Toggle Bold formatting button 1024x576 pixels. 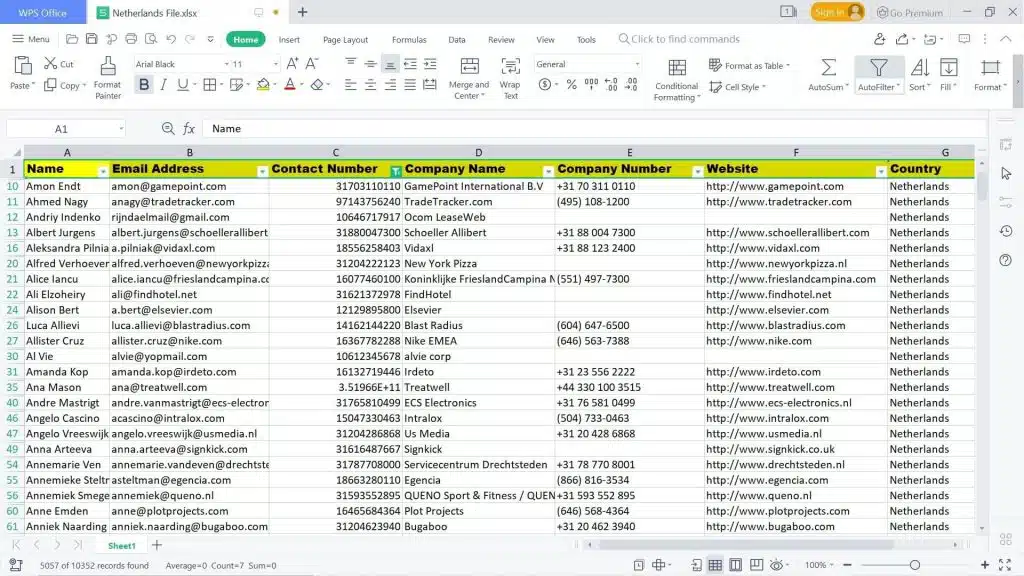click(x=144, y=85)
